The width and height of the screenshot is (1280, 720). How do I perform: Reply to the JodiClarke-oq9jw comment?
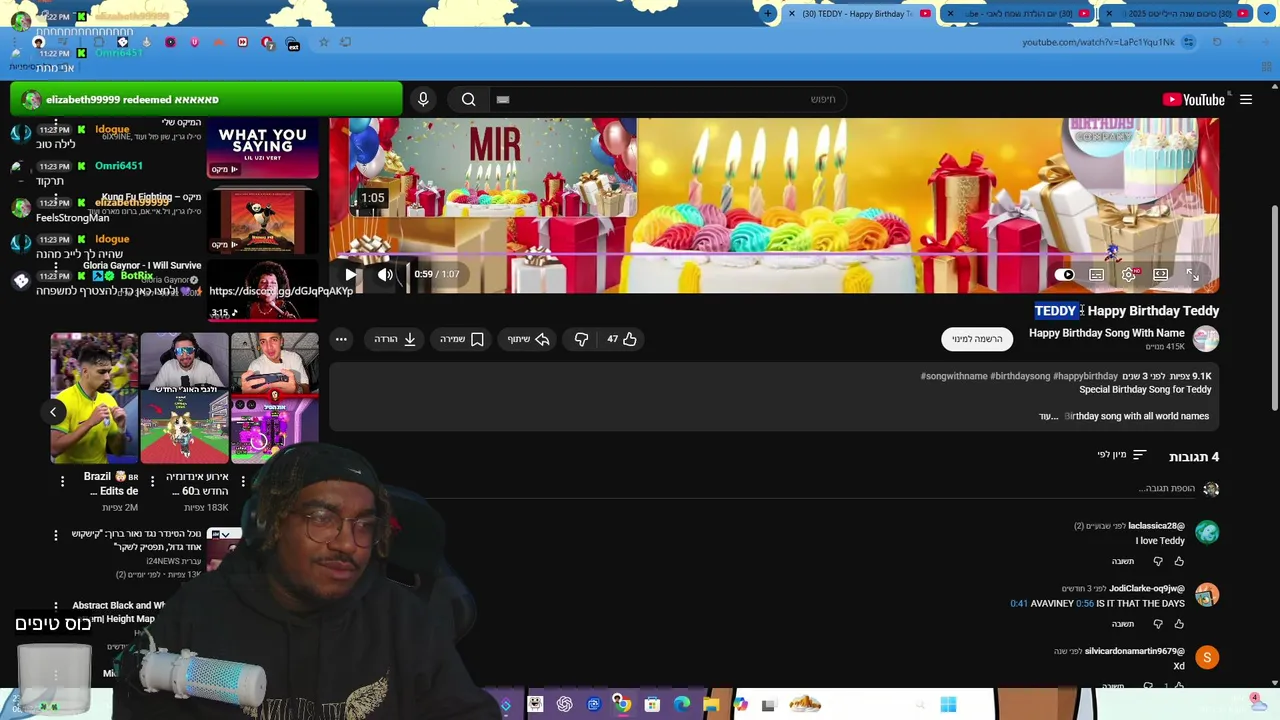pyautogui.click(x=1123, y=623)
